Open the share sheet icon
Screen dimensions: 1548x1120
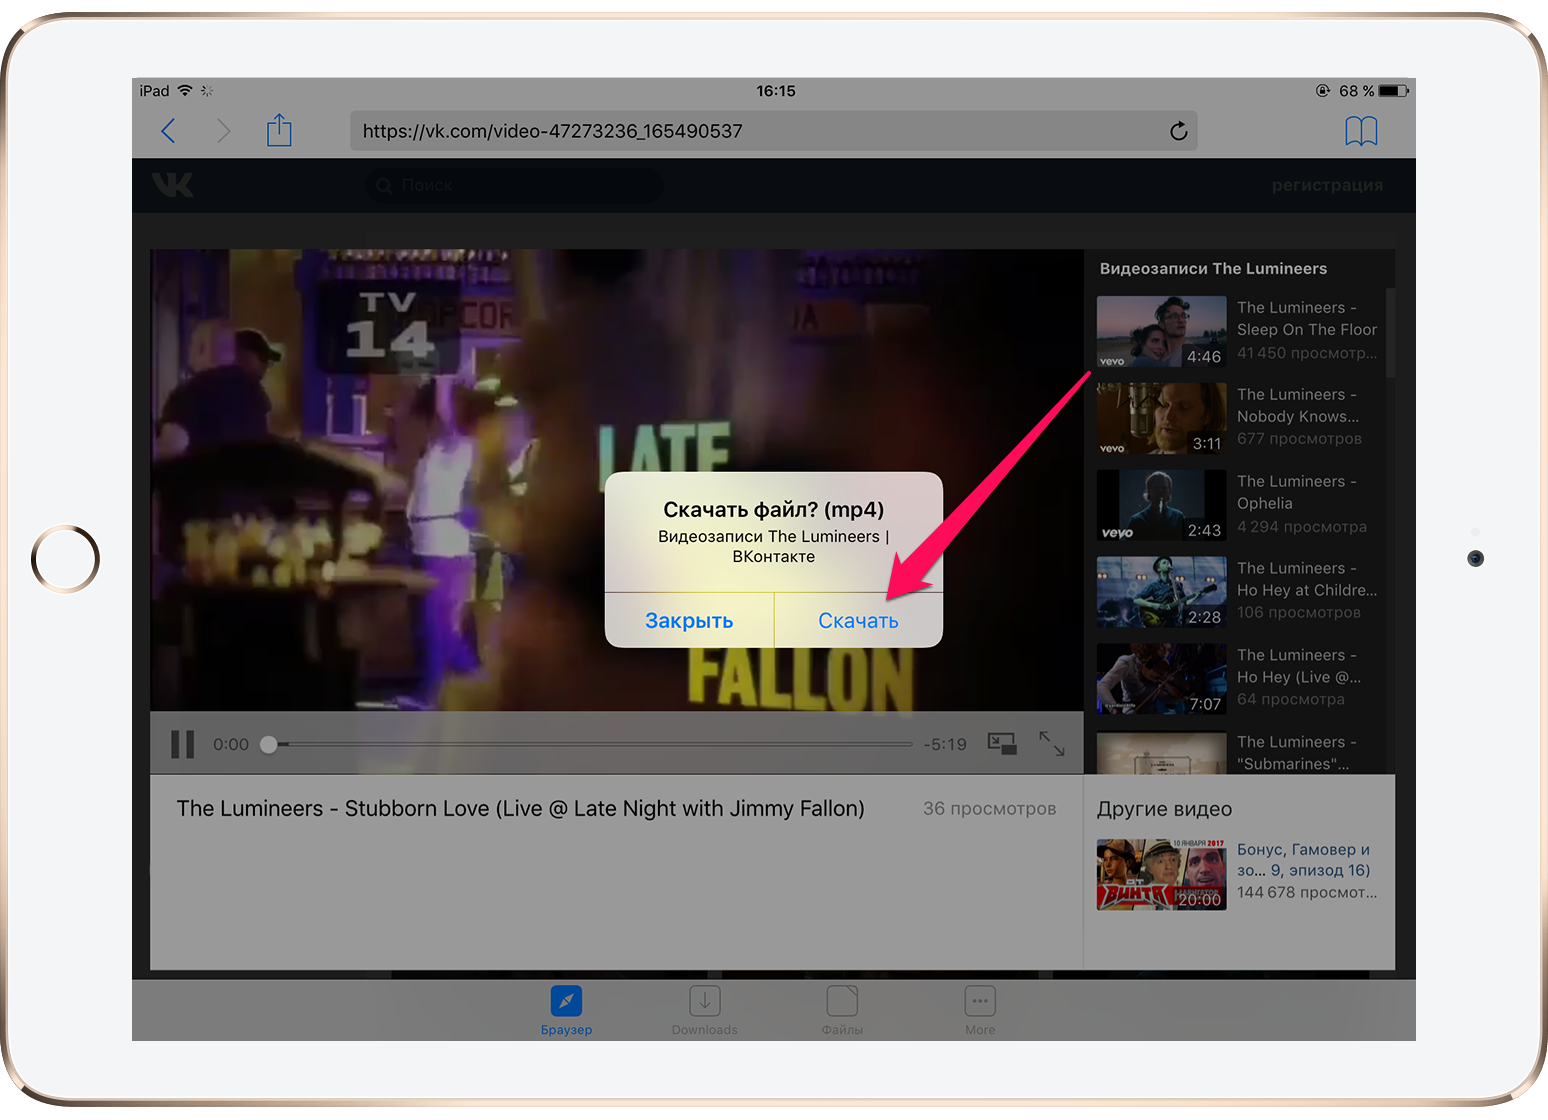tap(279, 130)
